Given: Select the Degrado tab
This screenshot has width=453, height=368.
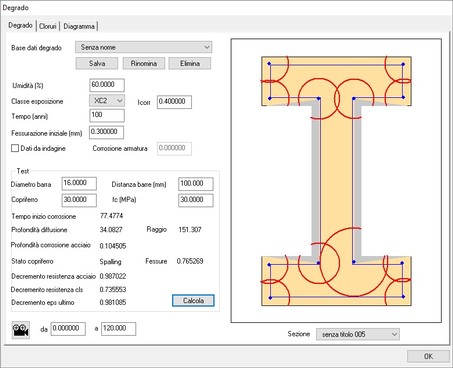Looking at the screenshot, I should click(20, 25).
